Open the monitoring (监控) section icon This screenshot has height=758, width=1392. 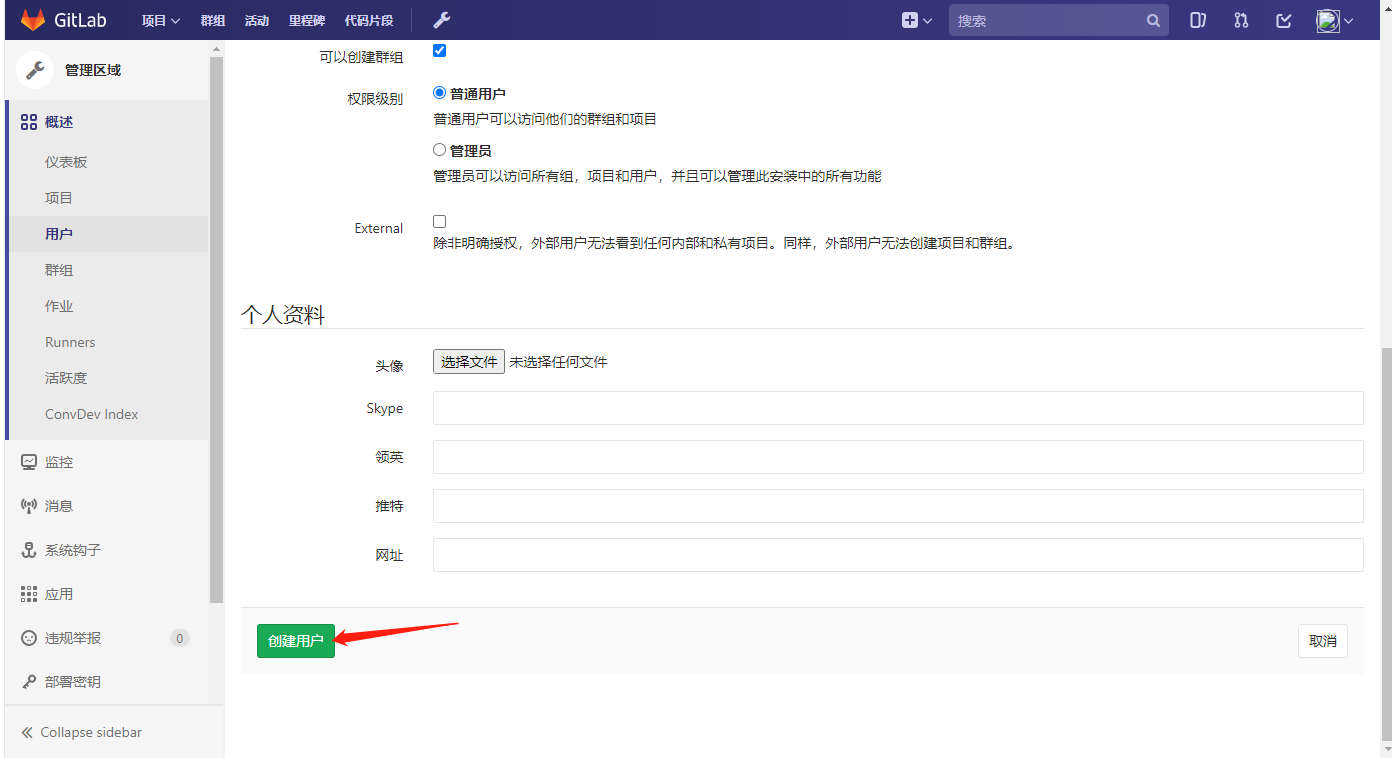(29, 461)
